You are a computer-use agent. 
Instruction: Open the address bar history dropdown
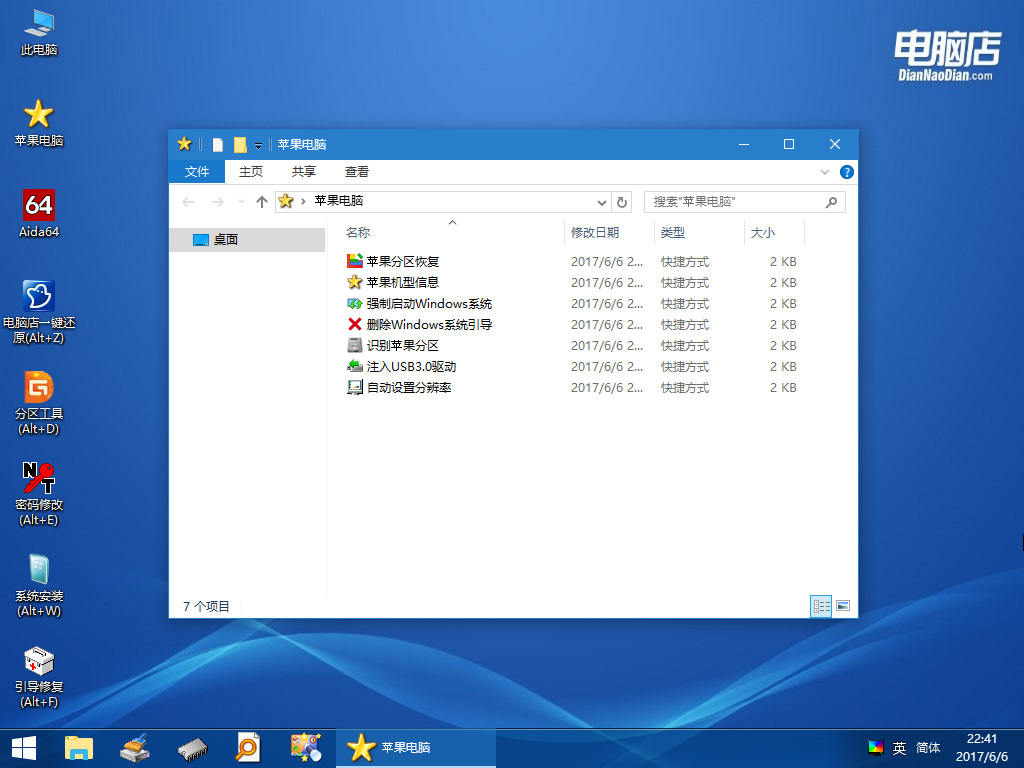tap(601, 202)
